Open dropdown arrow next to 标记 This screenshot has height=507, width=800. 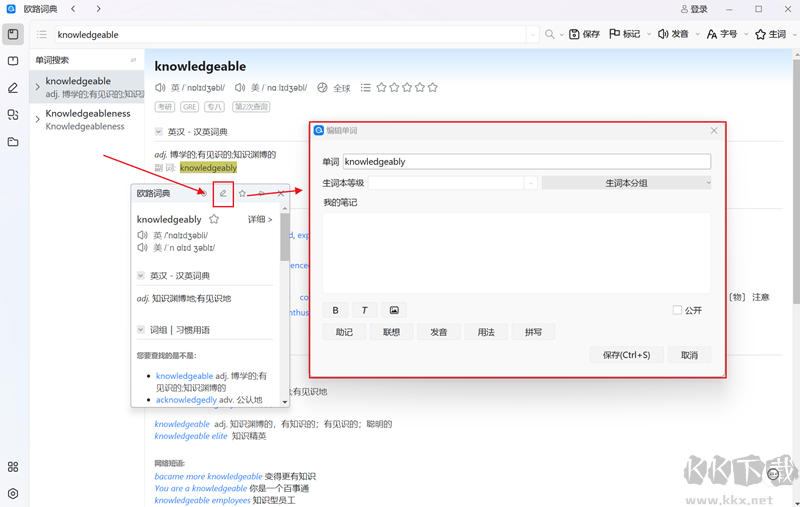point(649,34)
